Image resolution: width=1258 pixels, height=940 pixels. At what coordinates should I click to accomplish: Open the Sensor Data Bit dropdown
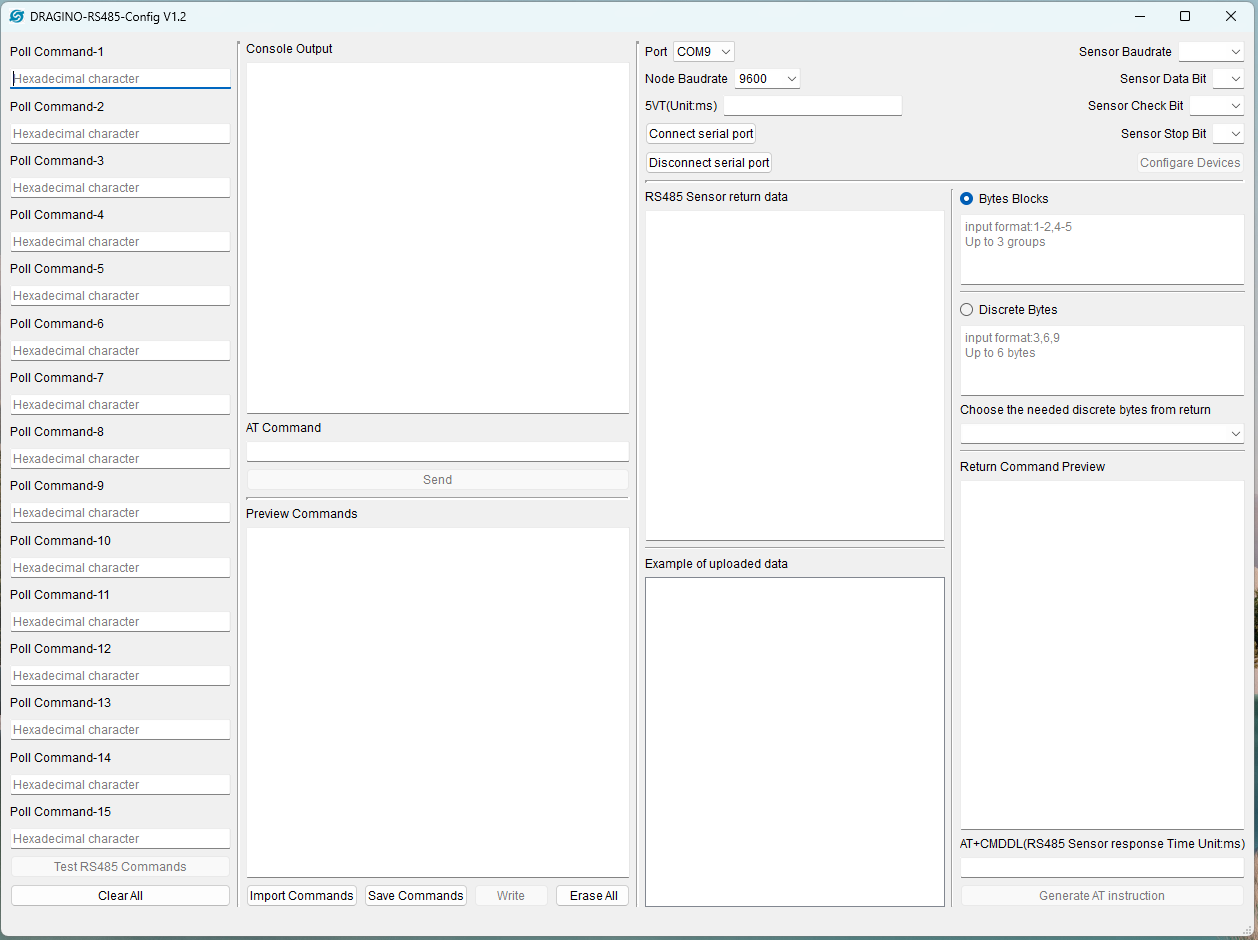coord(1228,79)
